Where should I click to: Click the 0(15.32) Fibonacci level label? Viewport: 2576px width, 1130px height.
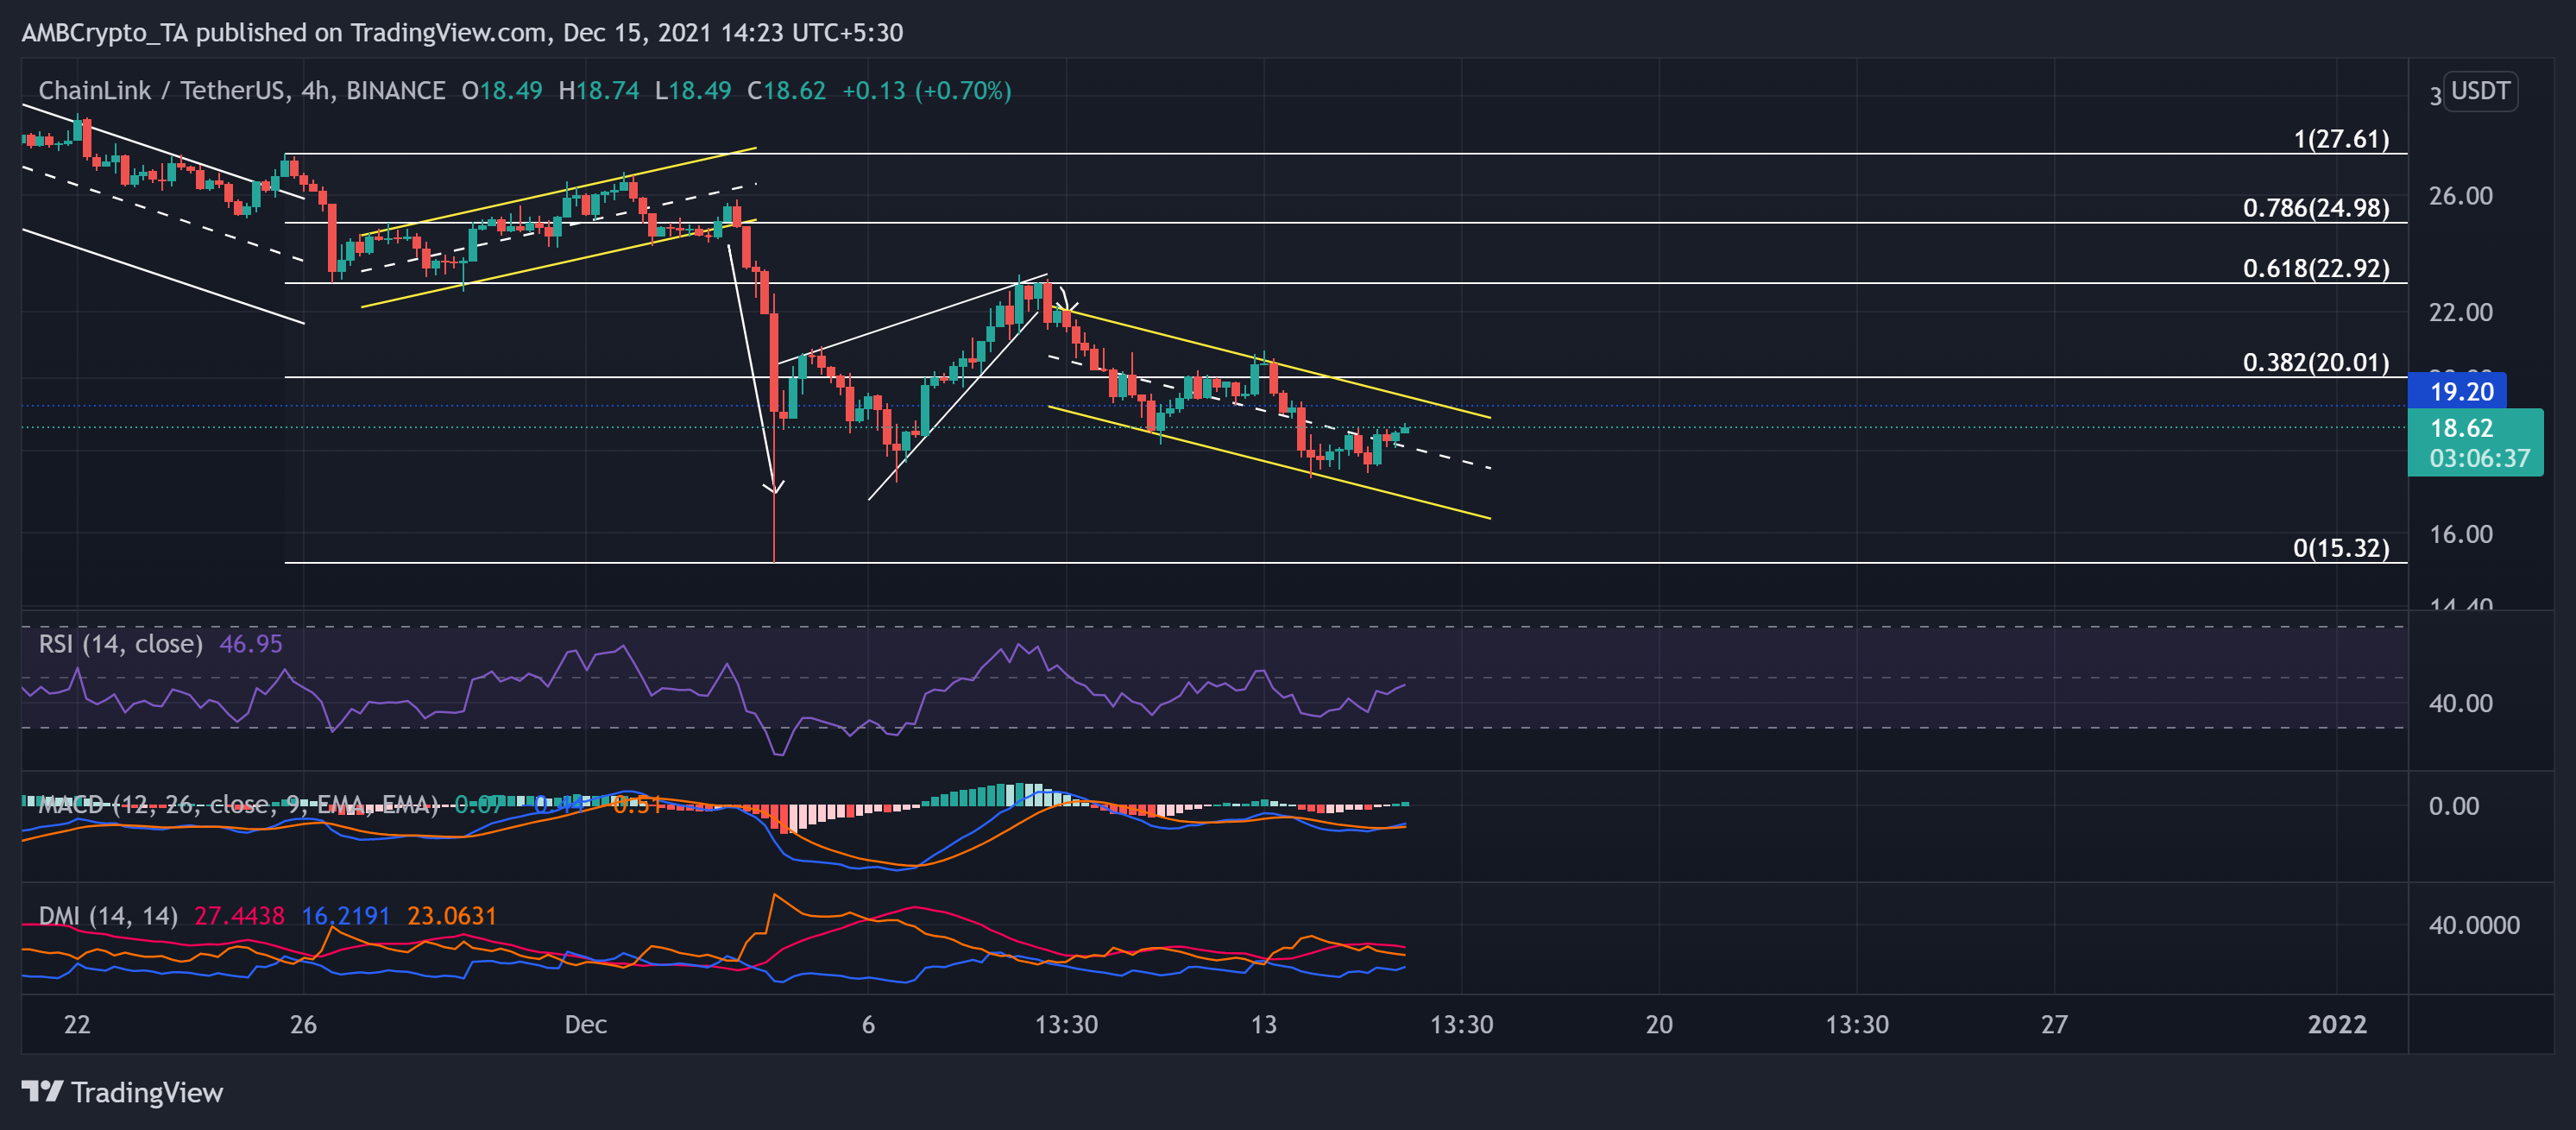point(2341,548)
